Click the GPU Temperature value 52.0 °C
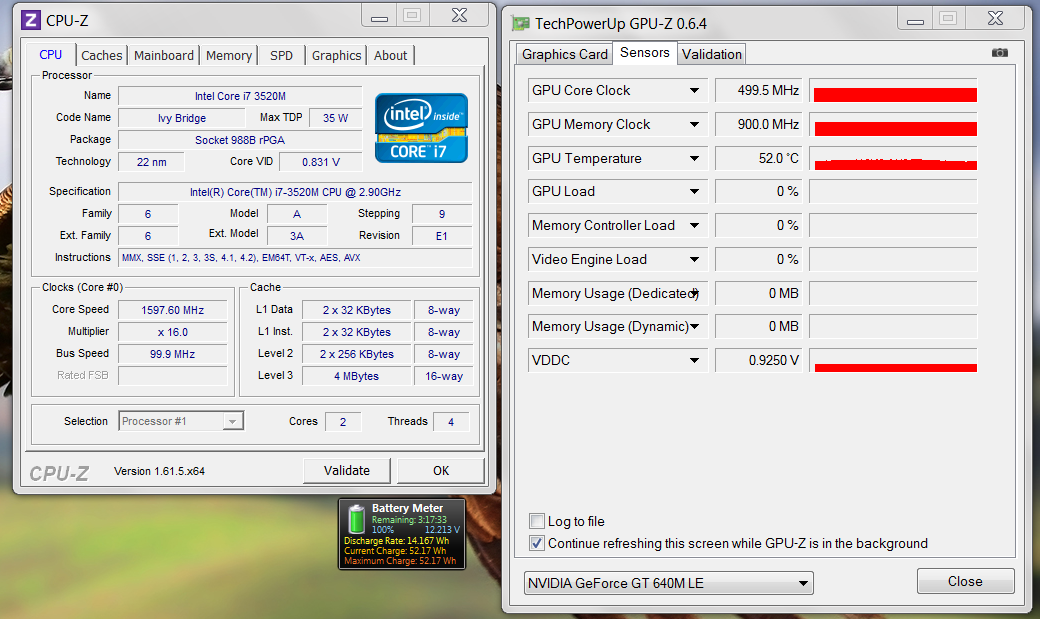The height and width of the screenshot is (619, 1040). click(758, 159)
